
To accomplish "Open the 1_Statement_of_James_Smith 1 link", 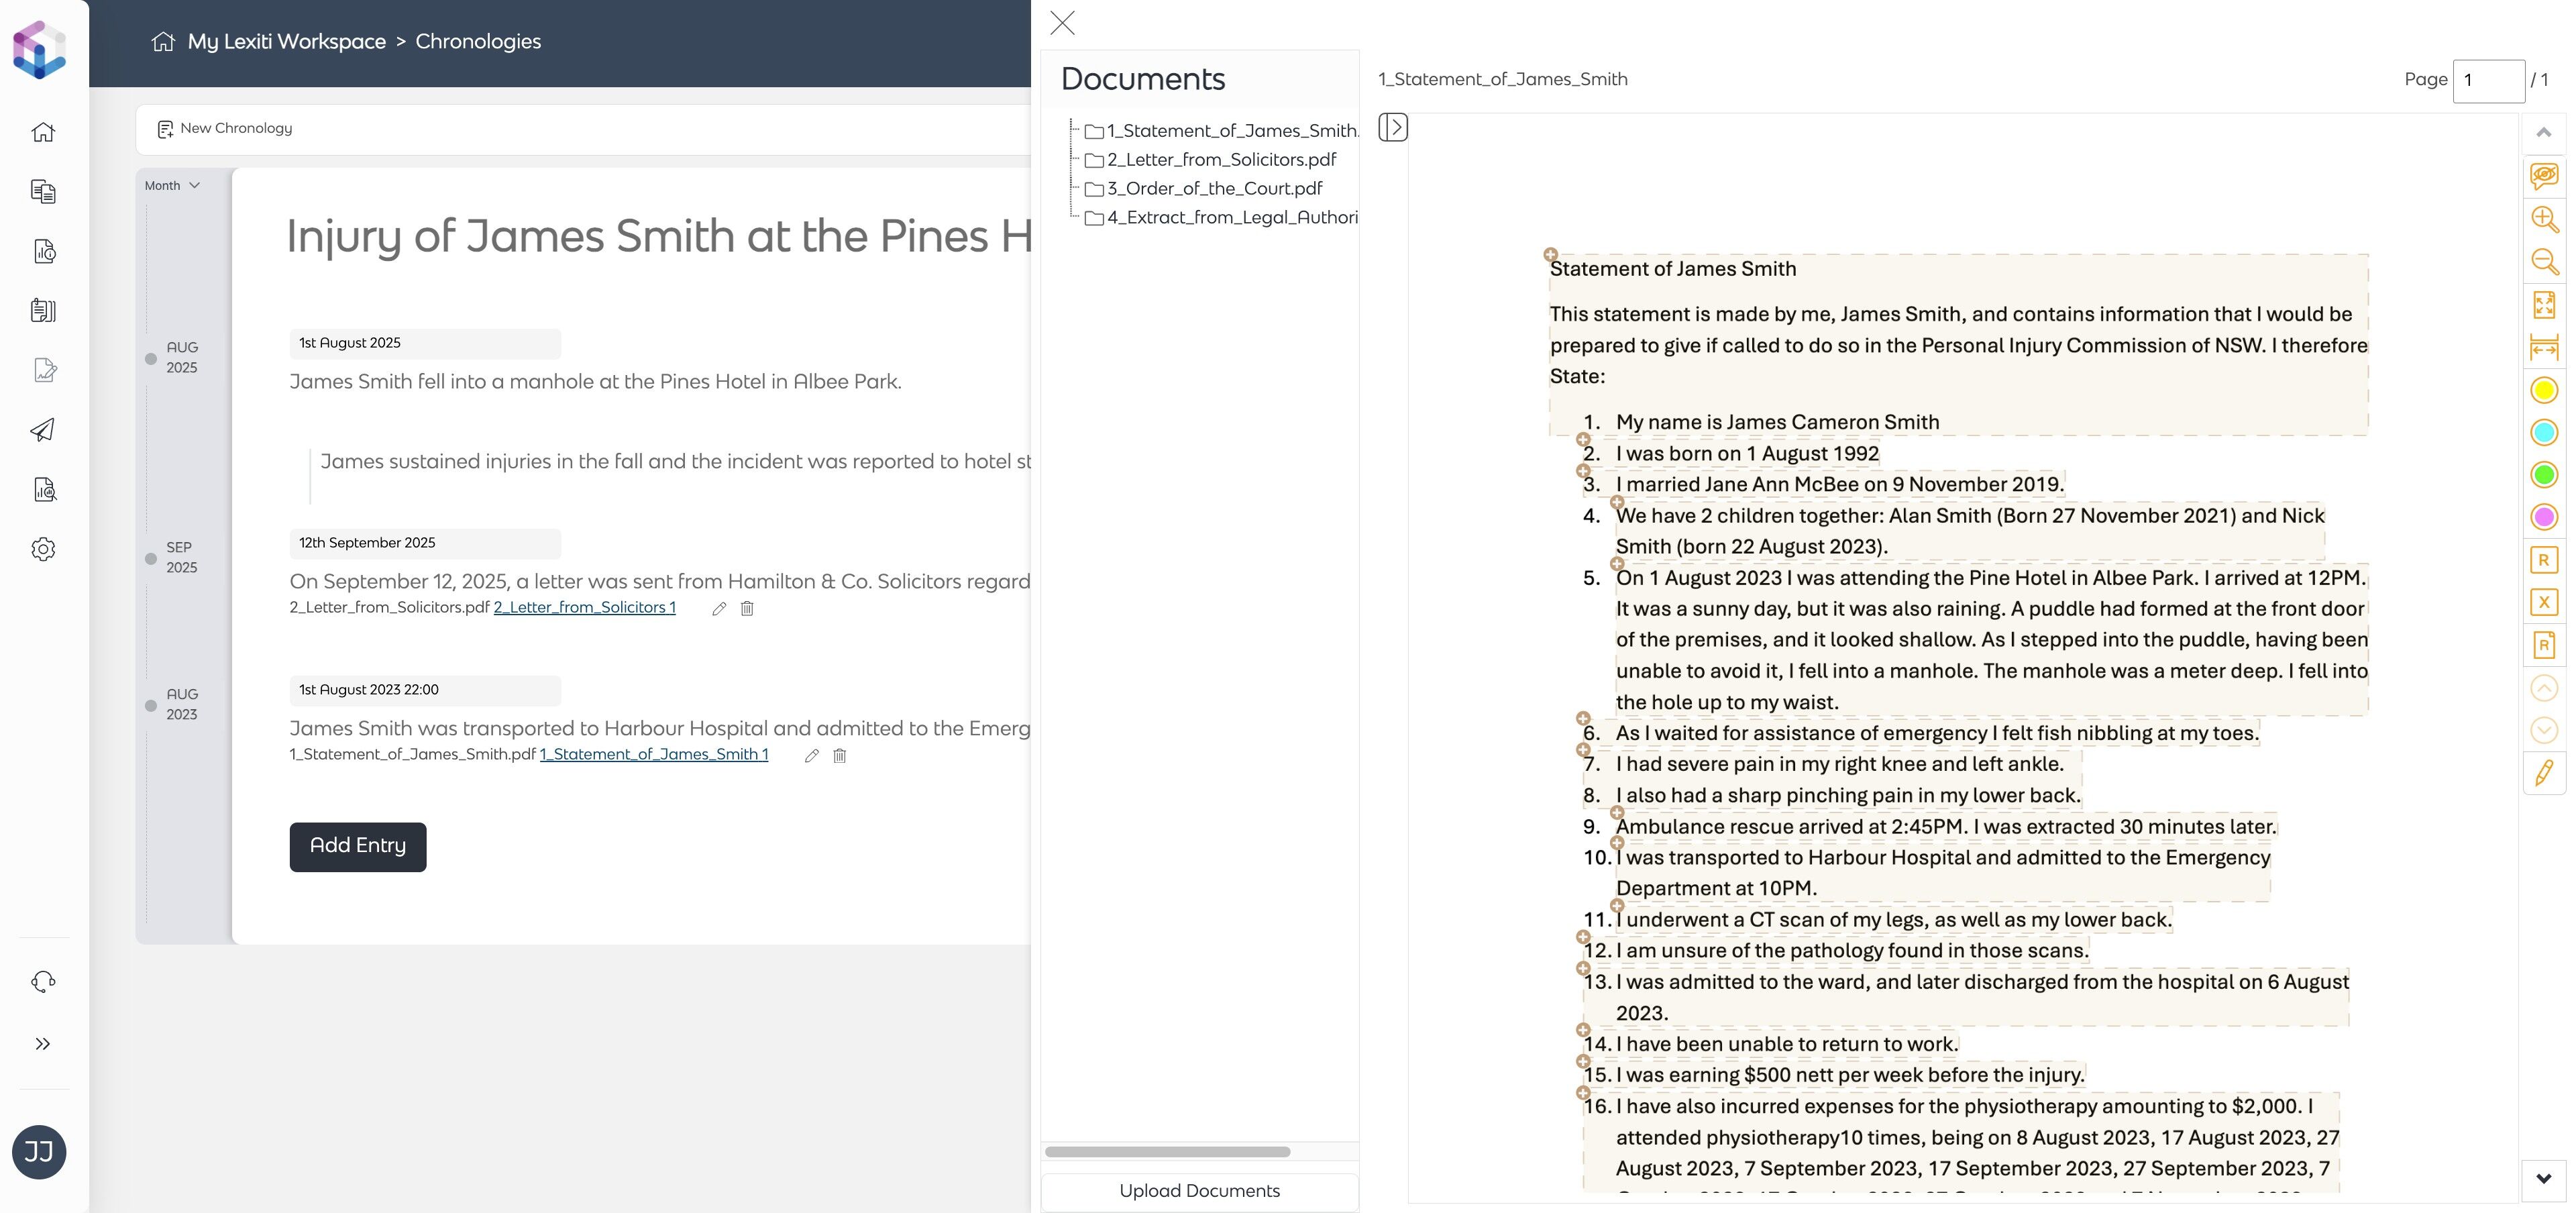I will (x=653, y=755).
